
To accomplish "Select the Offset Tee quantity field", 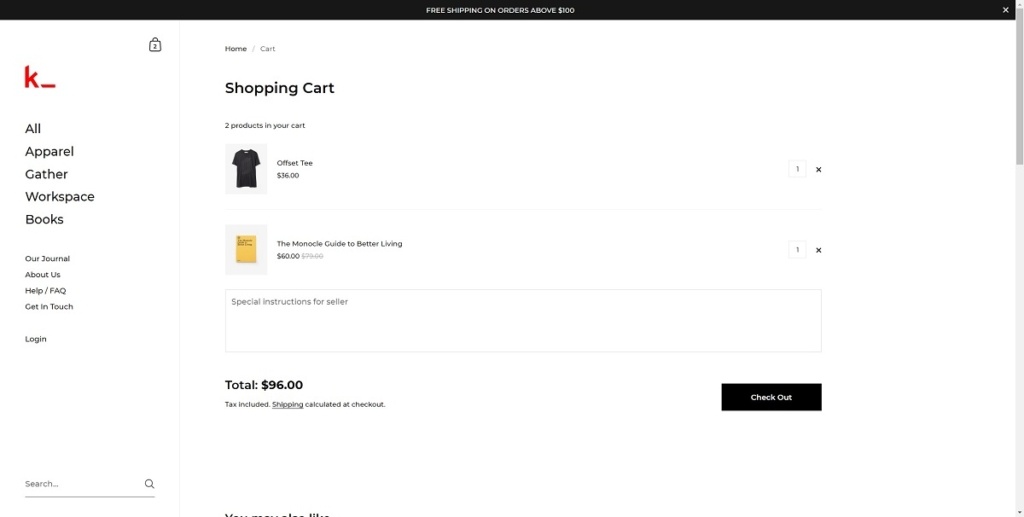I will click(797, 169).
